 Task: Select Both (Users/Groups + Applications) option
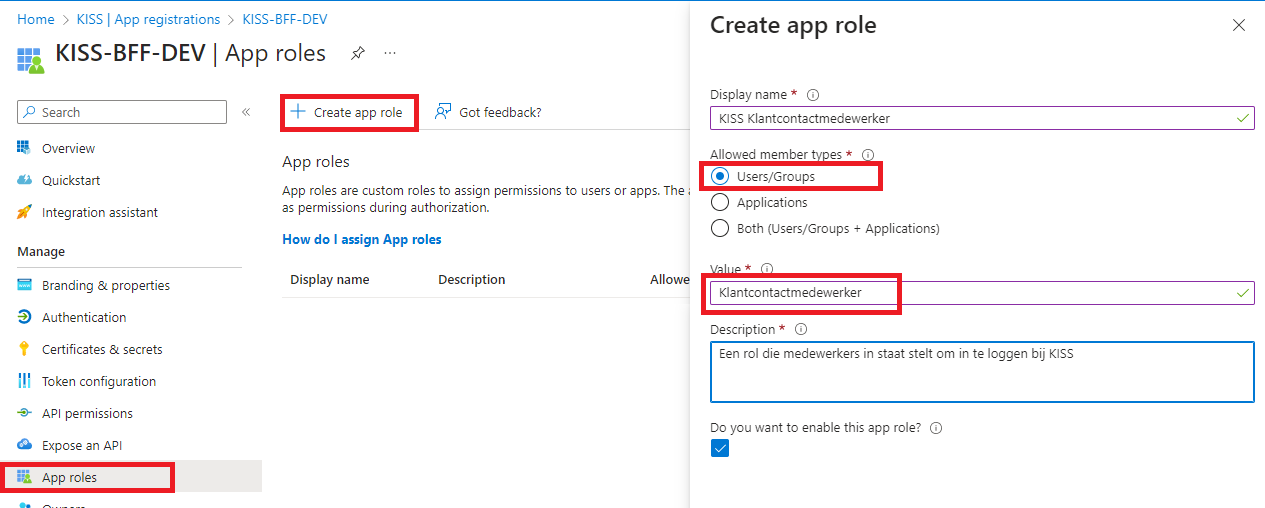(720, 228)
